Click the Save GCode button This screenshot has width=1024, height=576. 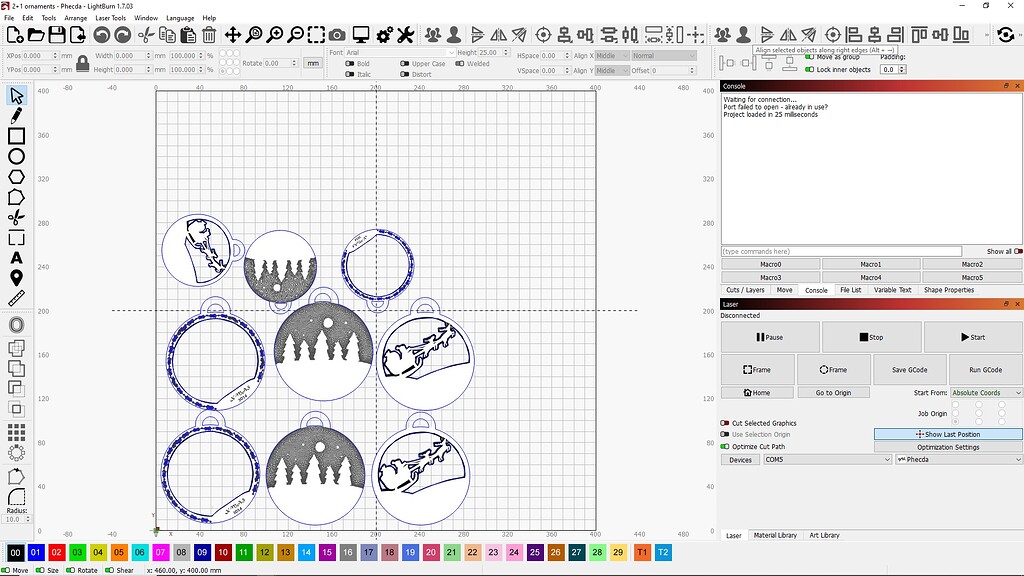pyautogui.click(x=909, y=370)
